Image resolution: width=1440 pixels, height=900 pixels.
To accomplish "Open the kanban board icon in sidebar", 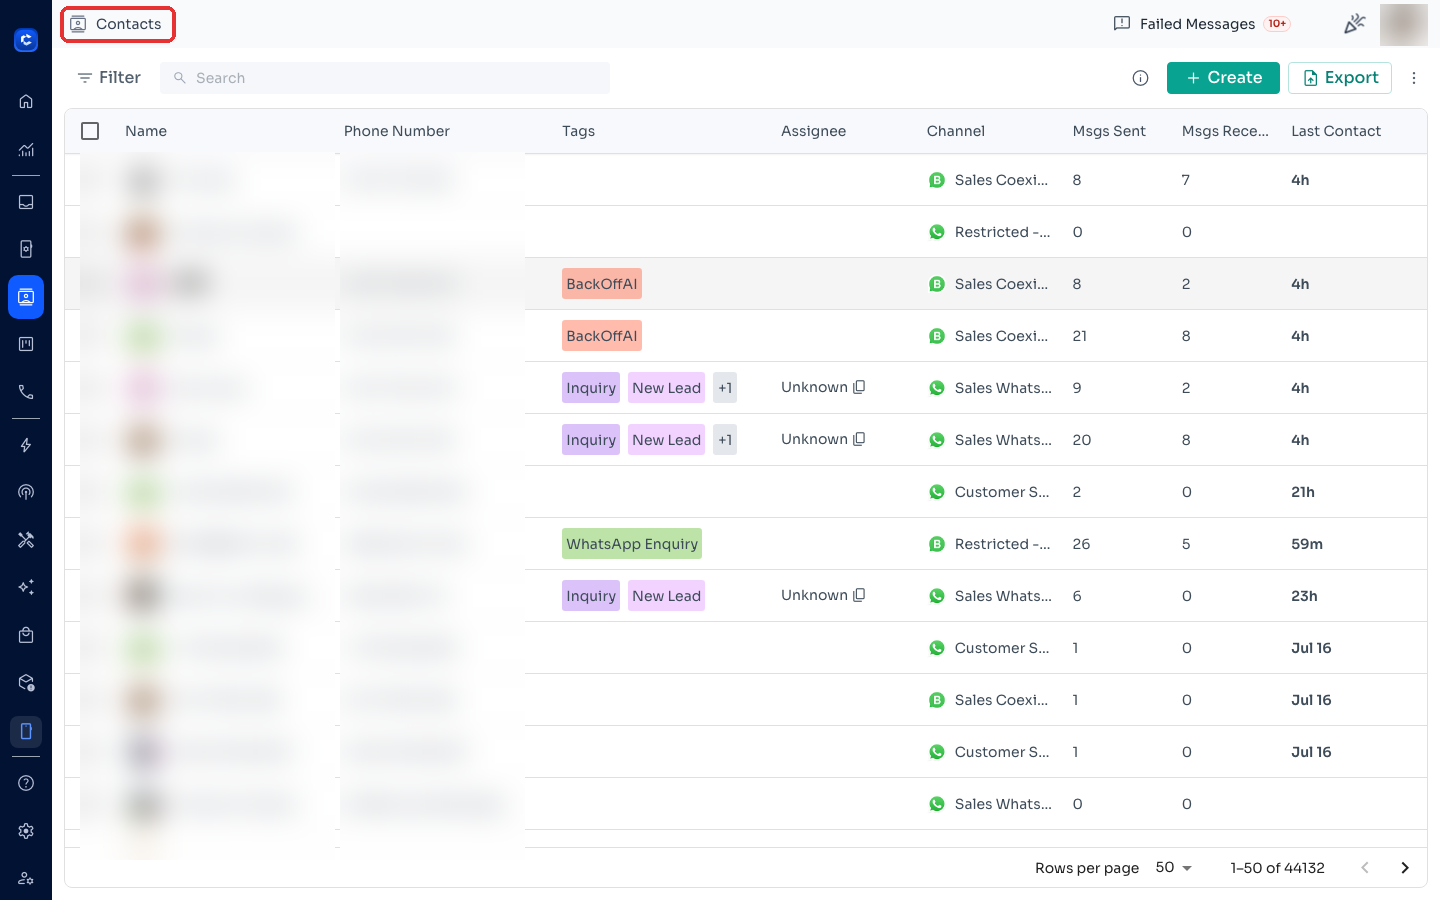I will [26, 344].
